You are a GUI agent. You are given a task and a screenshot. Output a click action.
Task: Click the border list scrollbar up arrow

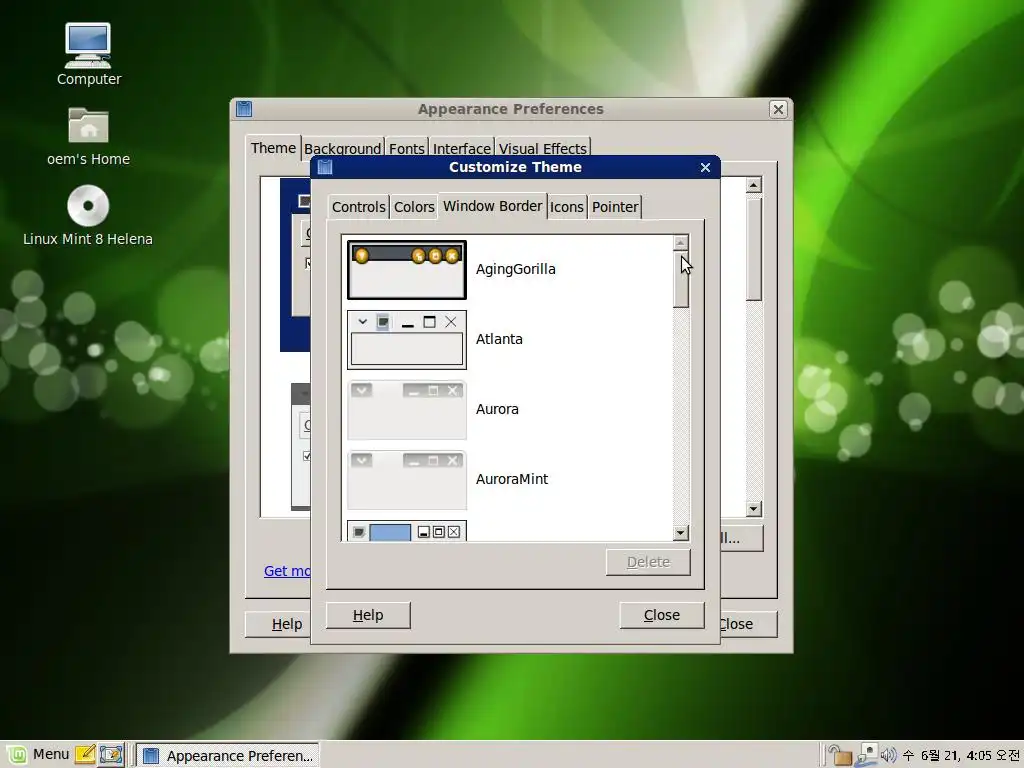click(680, 243)
